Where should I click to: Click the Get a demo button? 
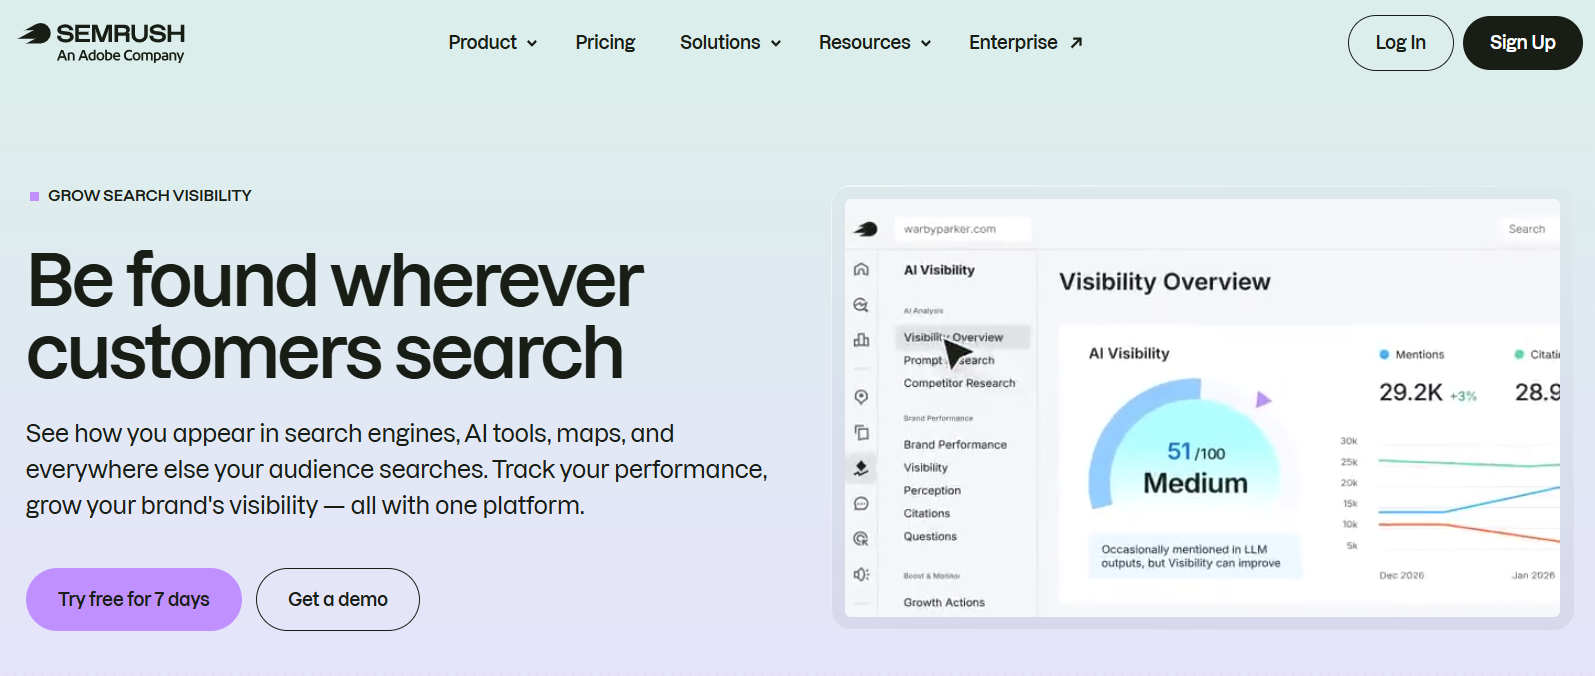[x=338, y=599]
